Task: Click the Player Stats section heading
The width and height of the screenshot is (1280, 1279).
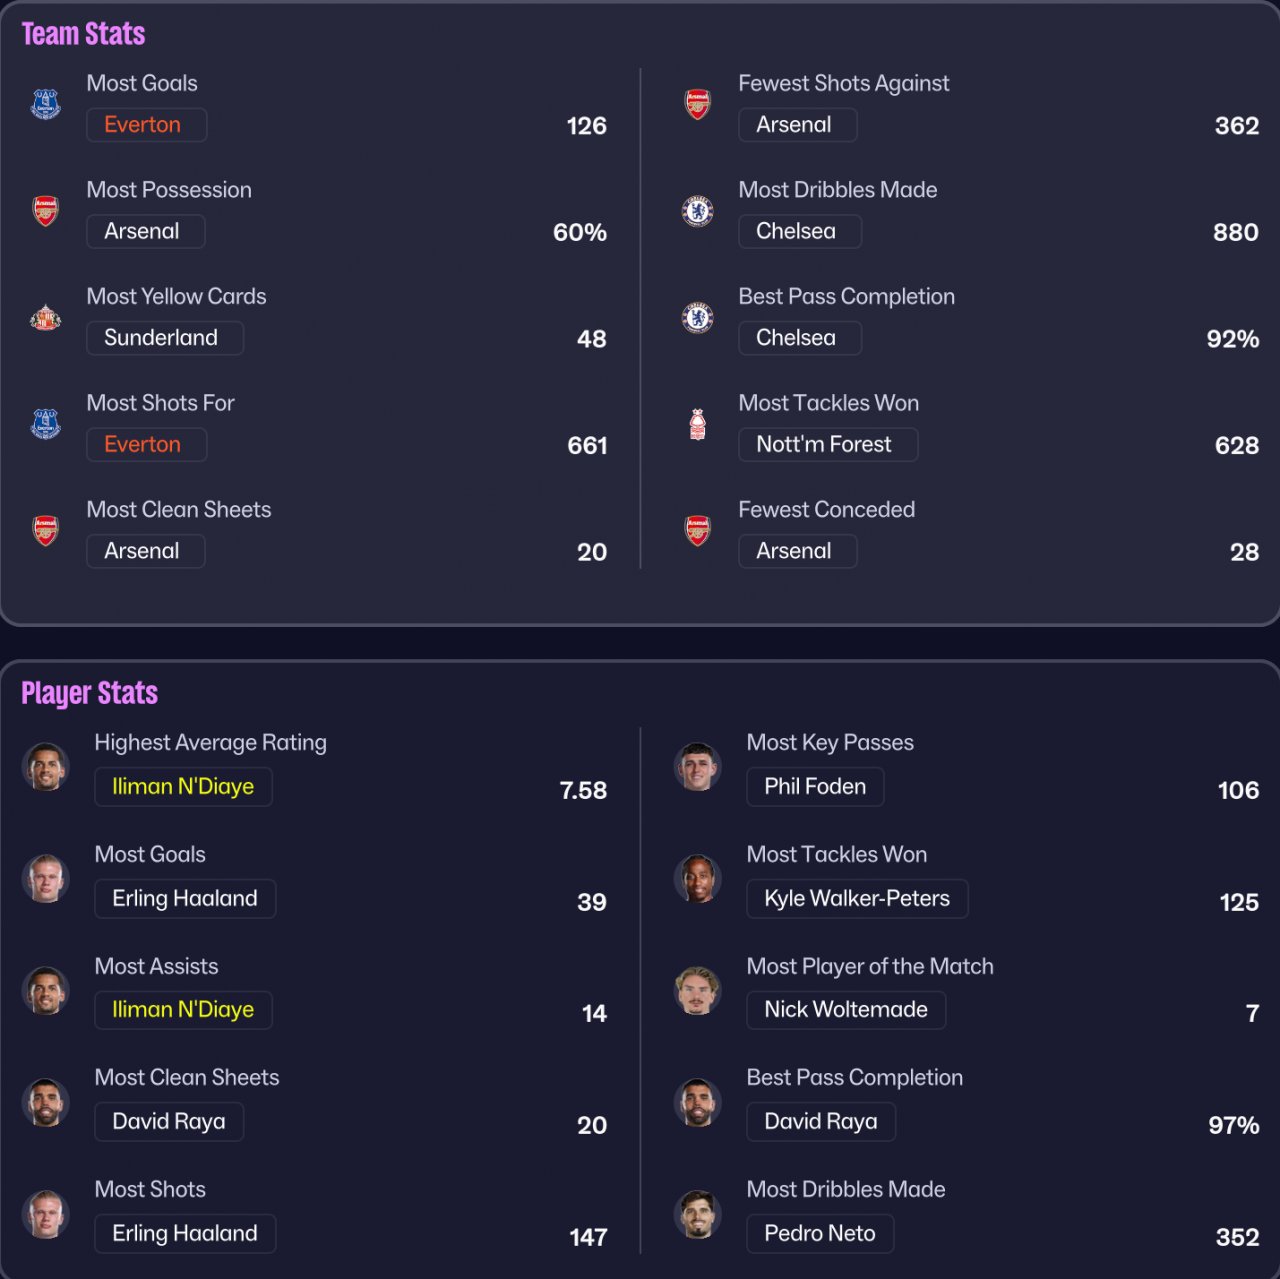Action: click(90, 693)
